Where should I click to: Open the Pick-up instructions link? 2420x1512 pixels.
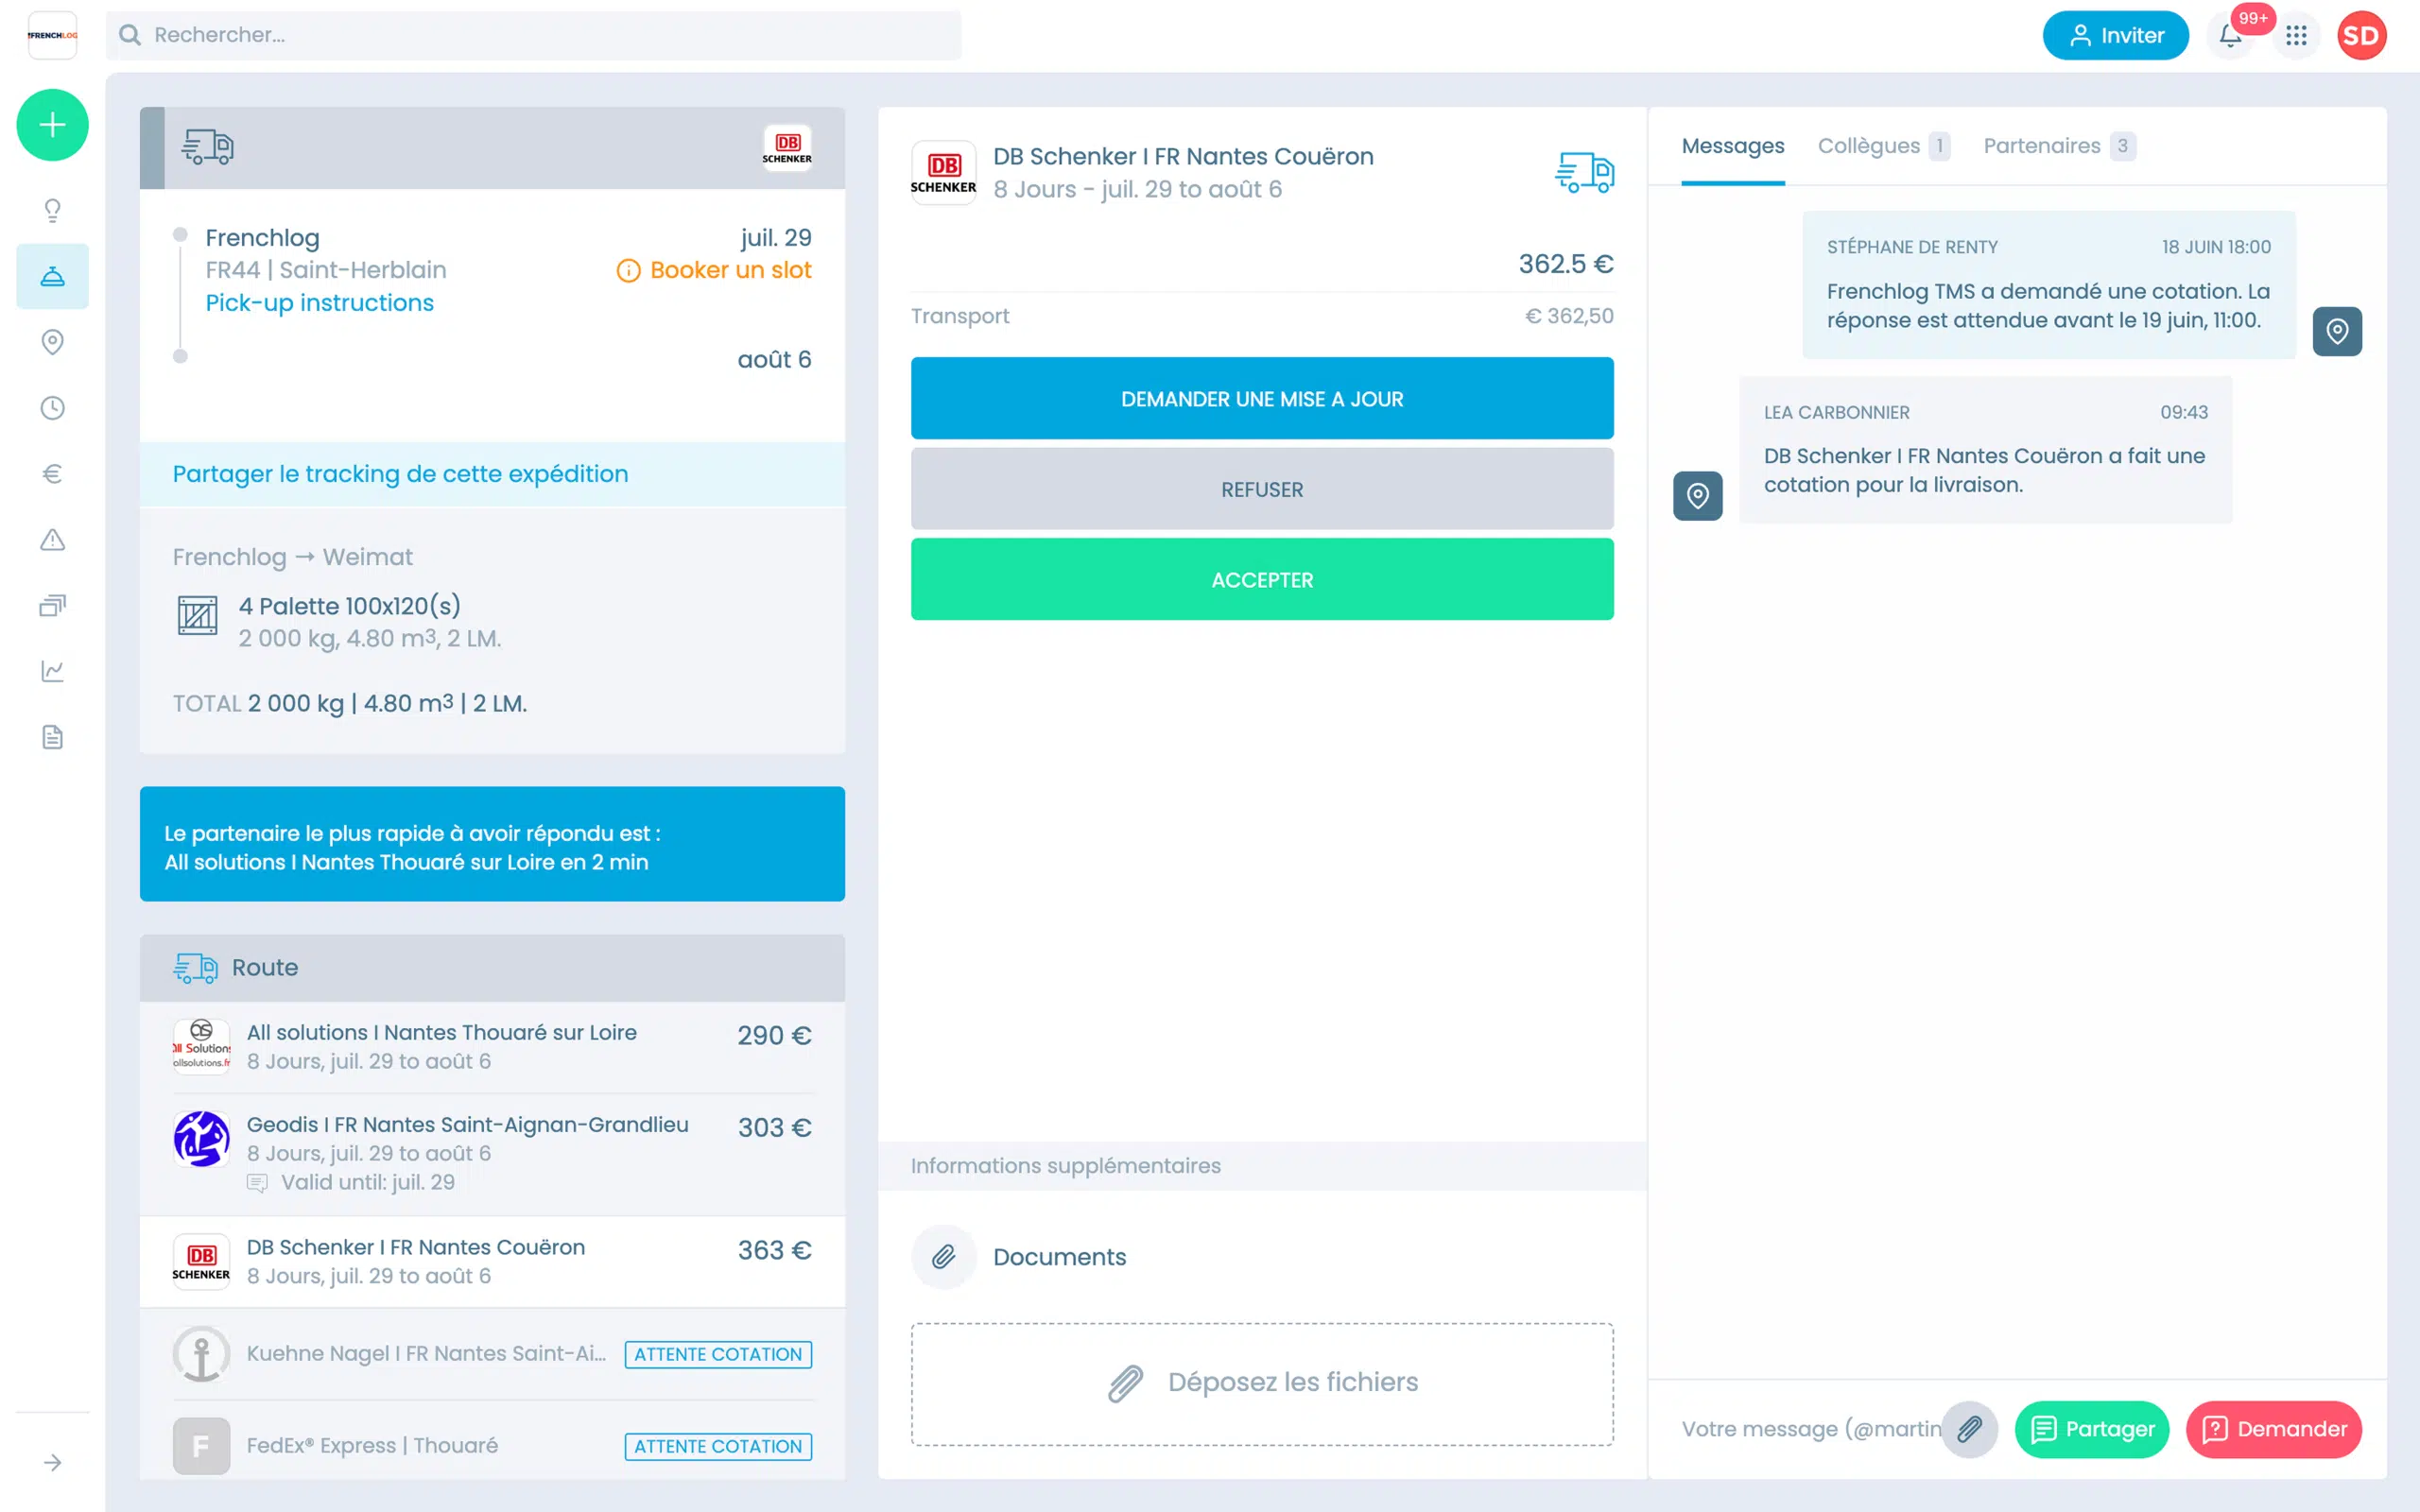coord(320,303)
